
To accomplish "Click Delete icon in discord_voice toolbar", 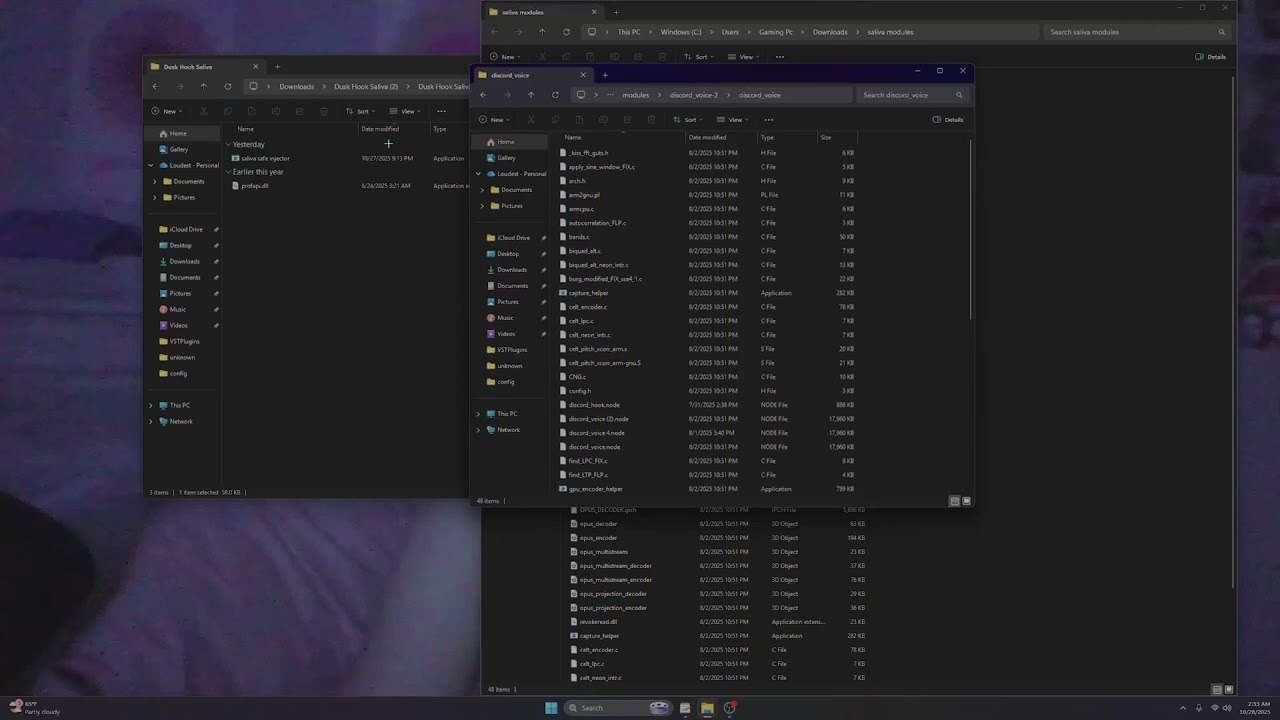I will click(651, 120).
